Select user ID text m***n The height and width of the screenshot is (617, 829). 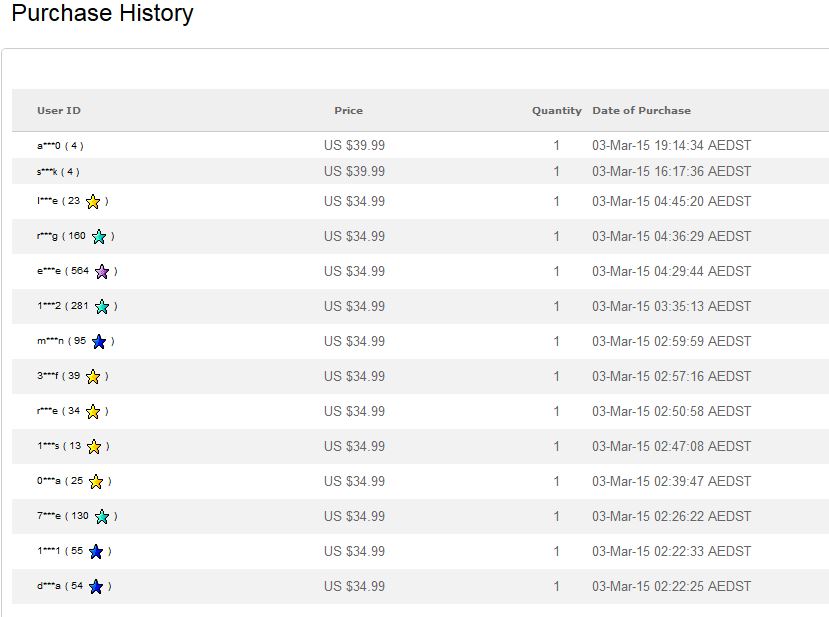click(x=50, y=341)
